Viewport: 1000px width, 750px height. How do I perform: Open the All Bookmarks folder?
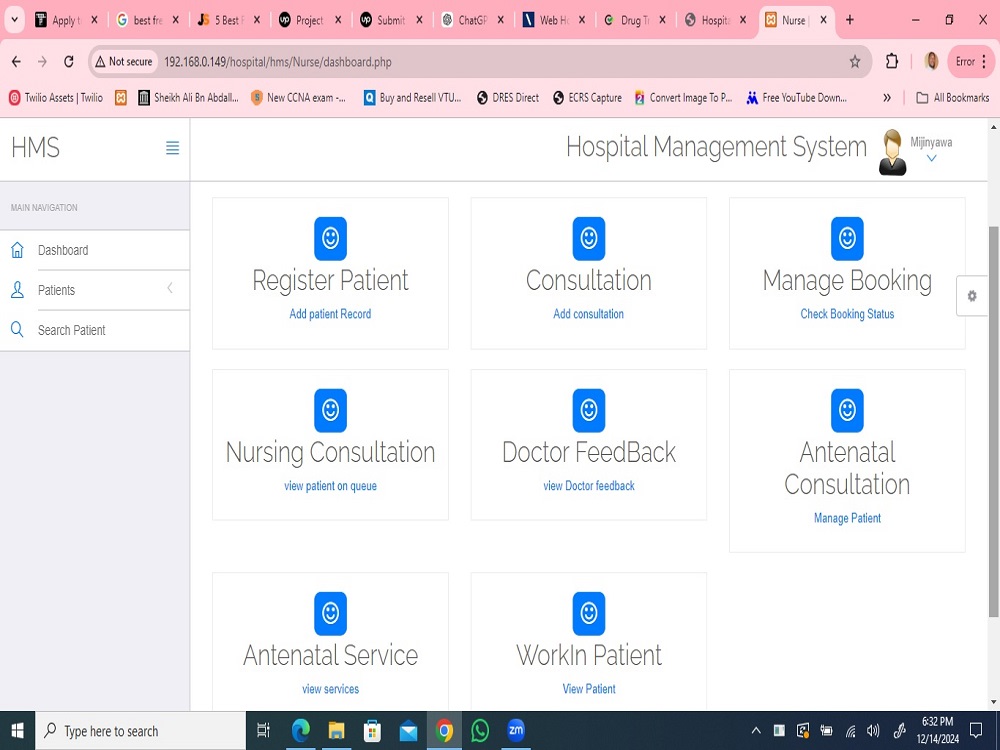953,98
